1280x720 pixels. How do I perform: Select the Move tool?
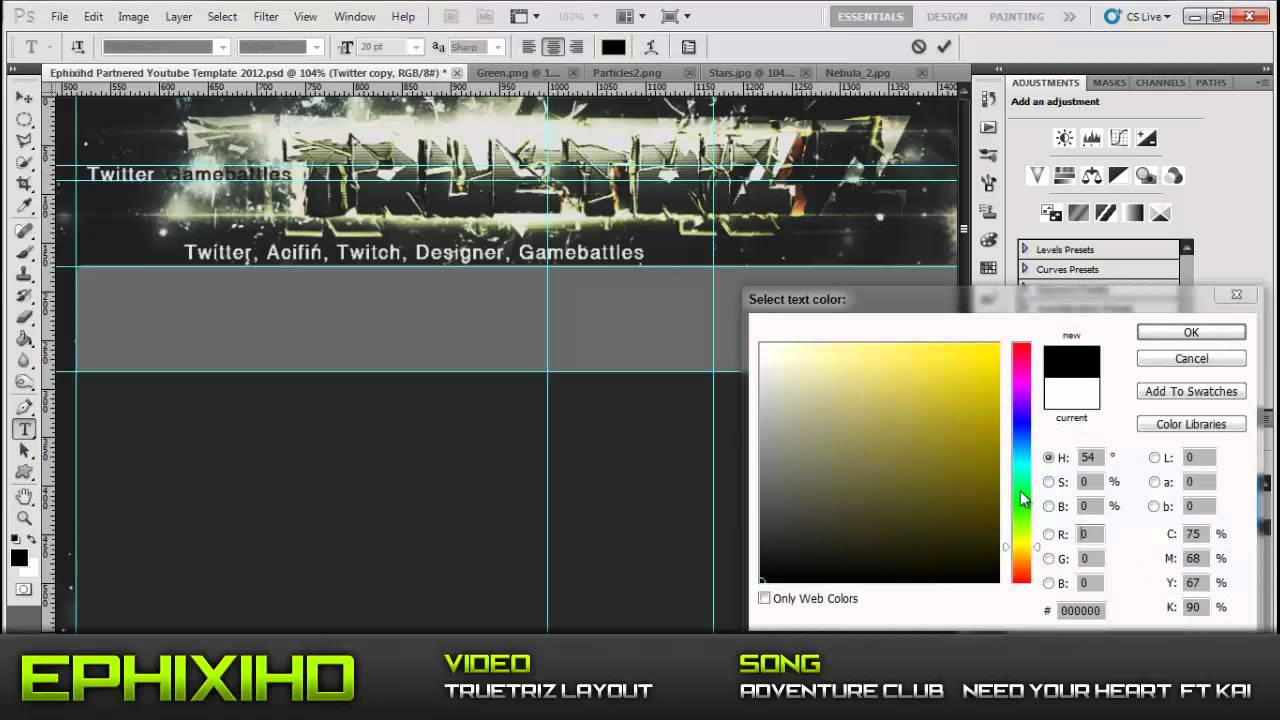pos(24,98)
